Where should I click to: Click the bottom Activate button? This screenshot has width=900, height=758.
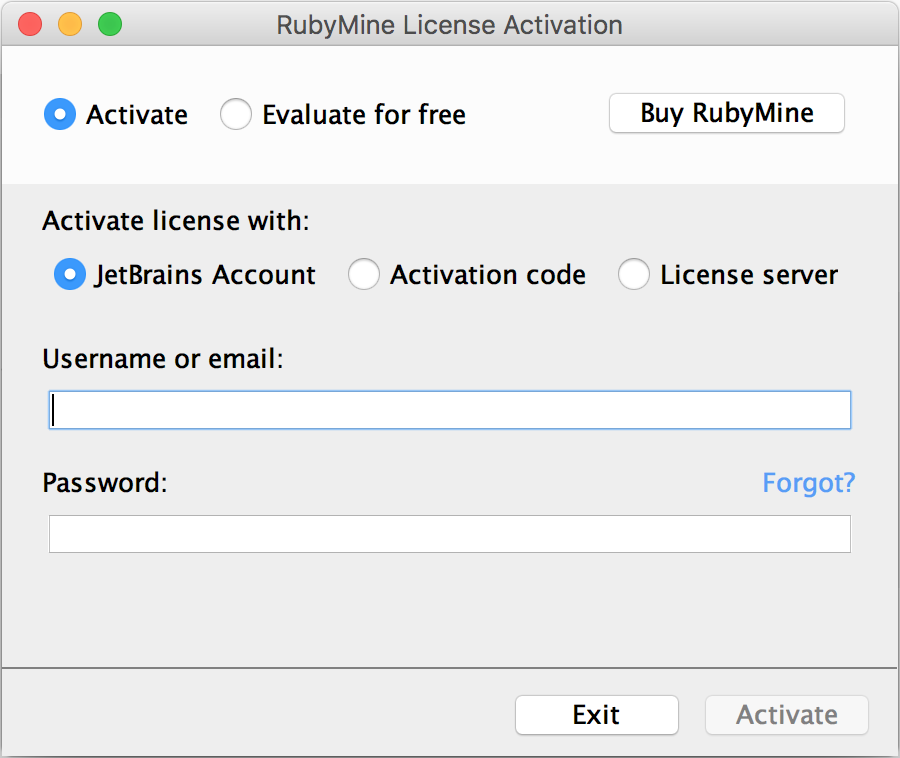787,715
